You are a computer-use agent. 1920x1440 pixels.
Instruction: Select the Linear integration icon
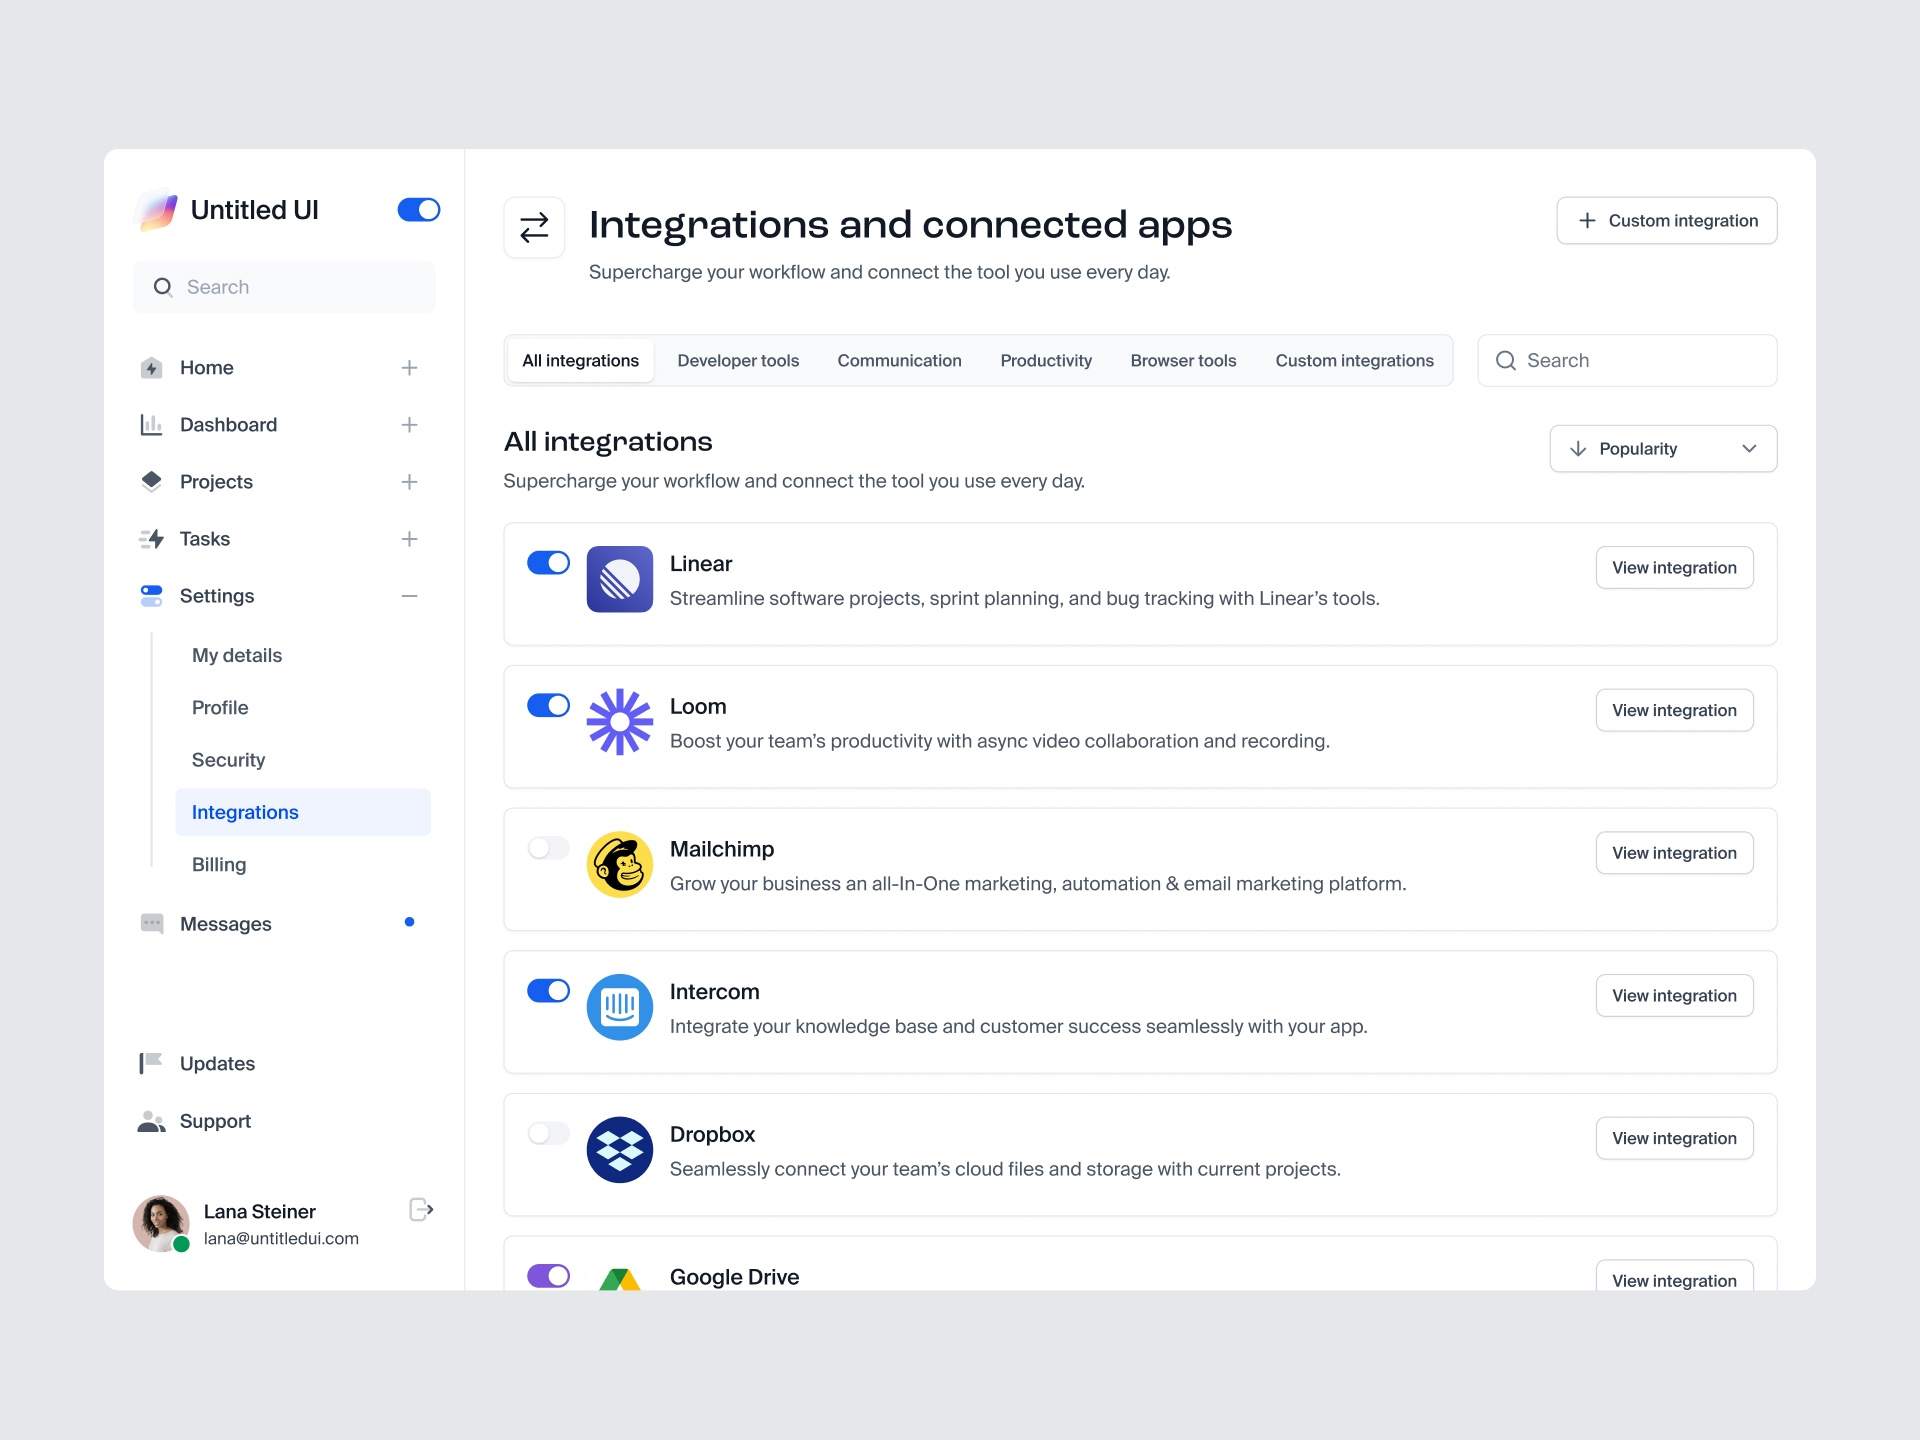pyautogui.click(x=619, y=580)
